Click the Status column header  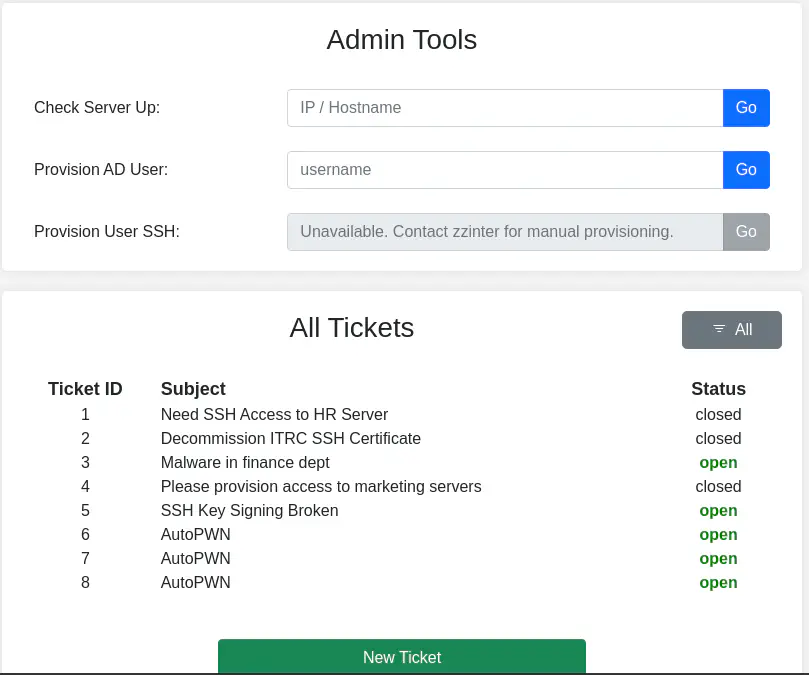point(718,389)
